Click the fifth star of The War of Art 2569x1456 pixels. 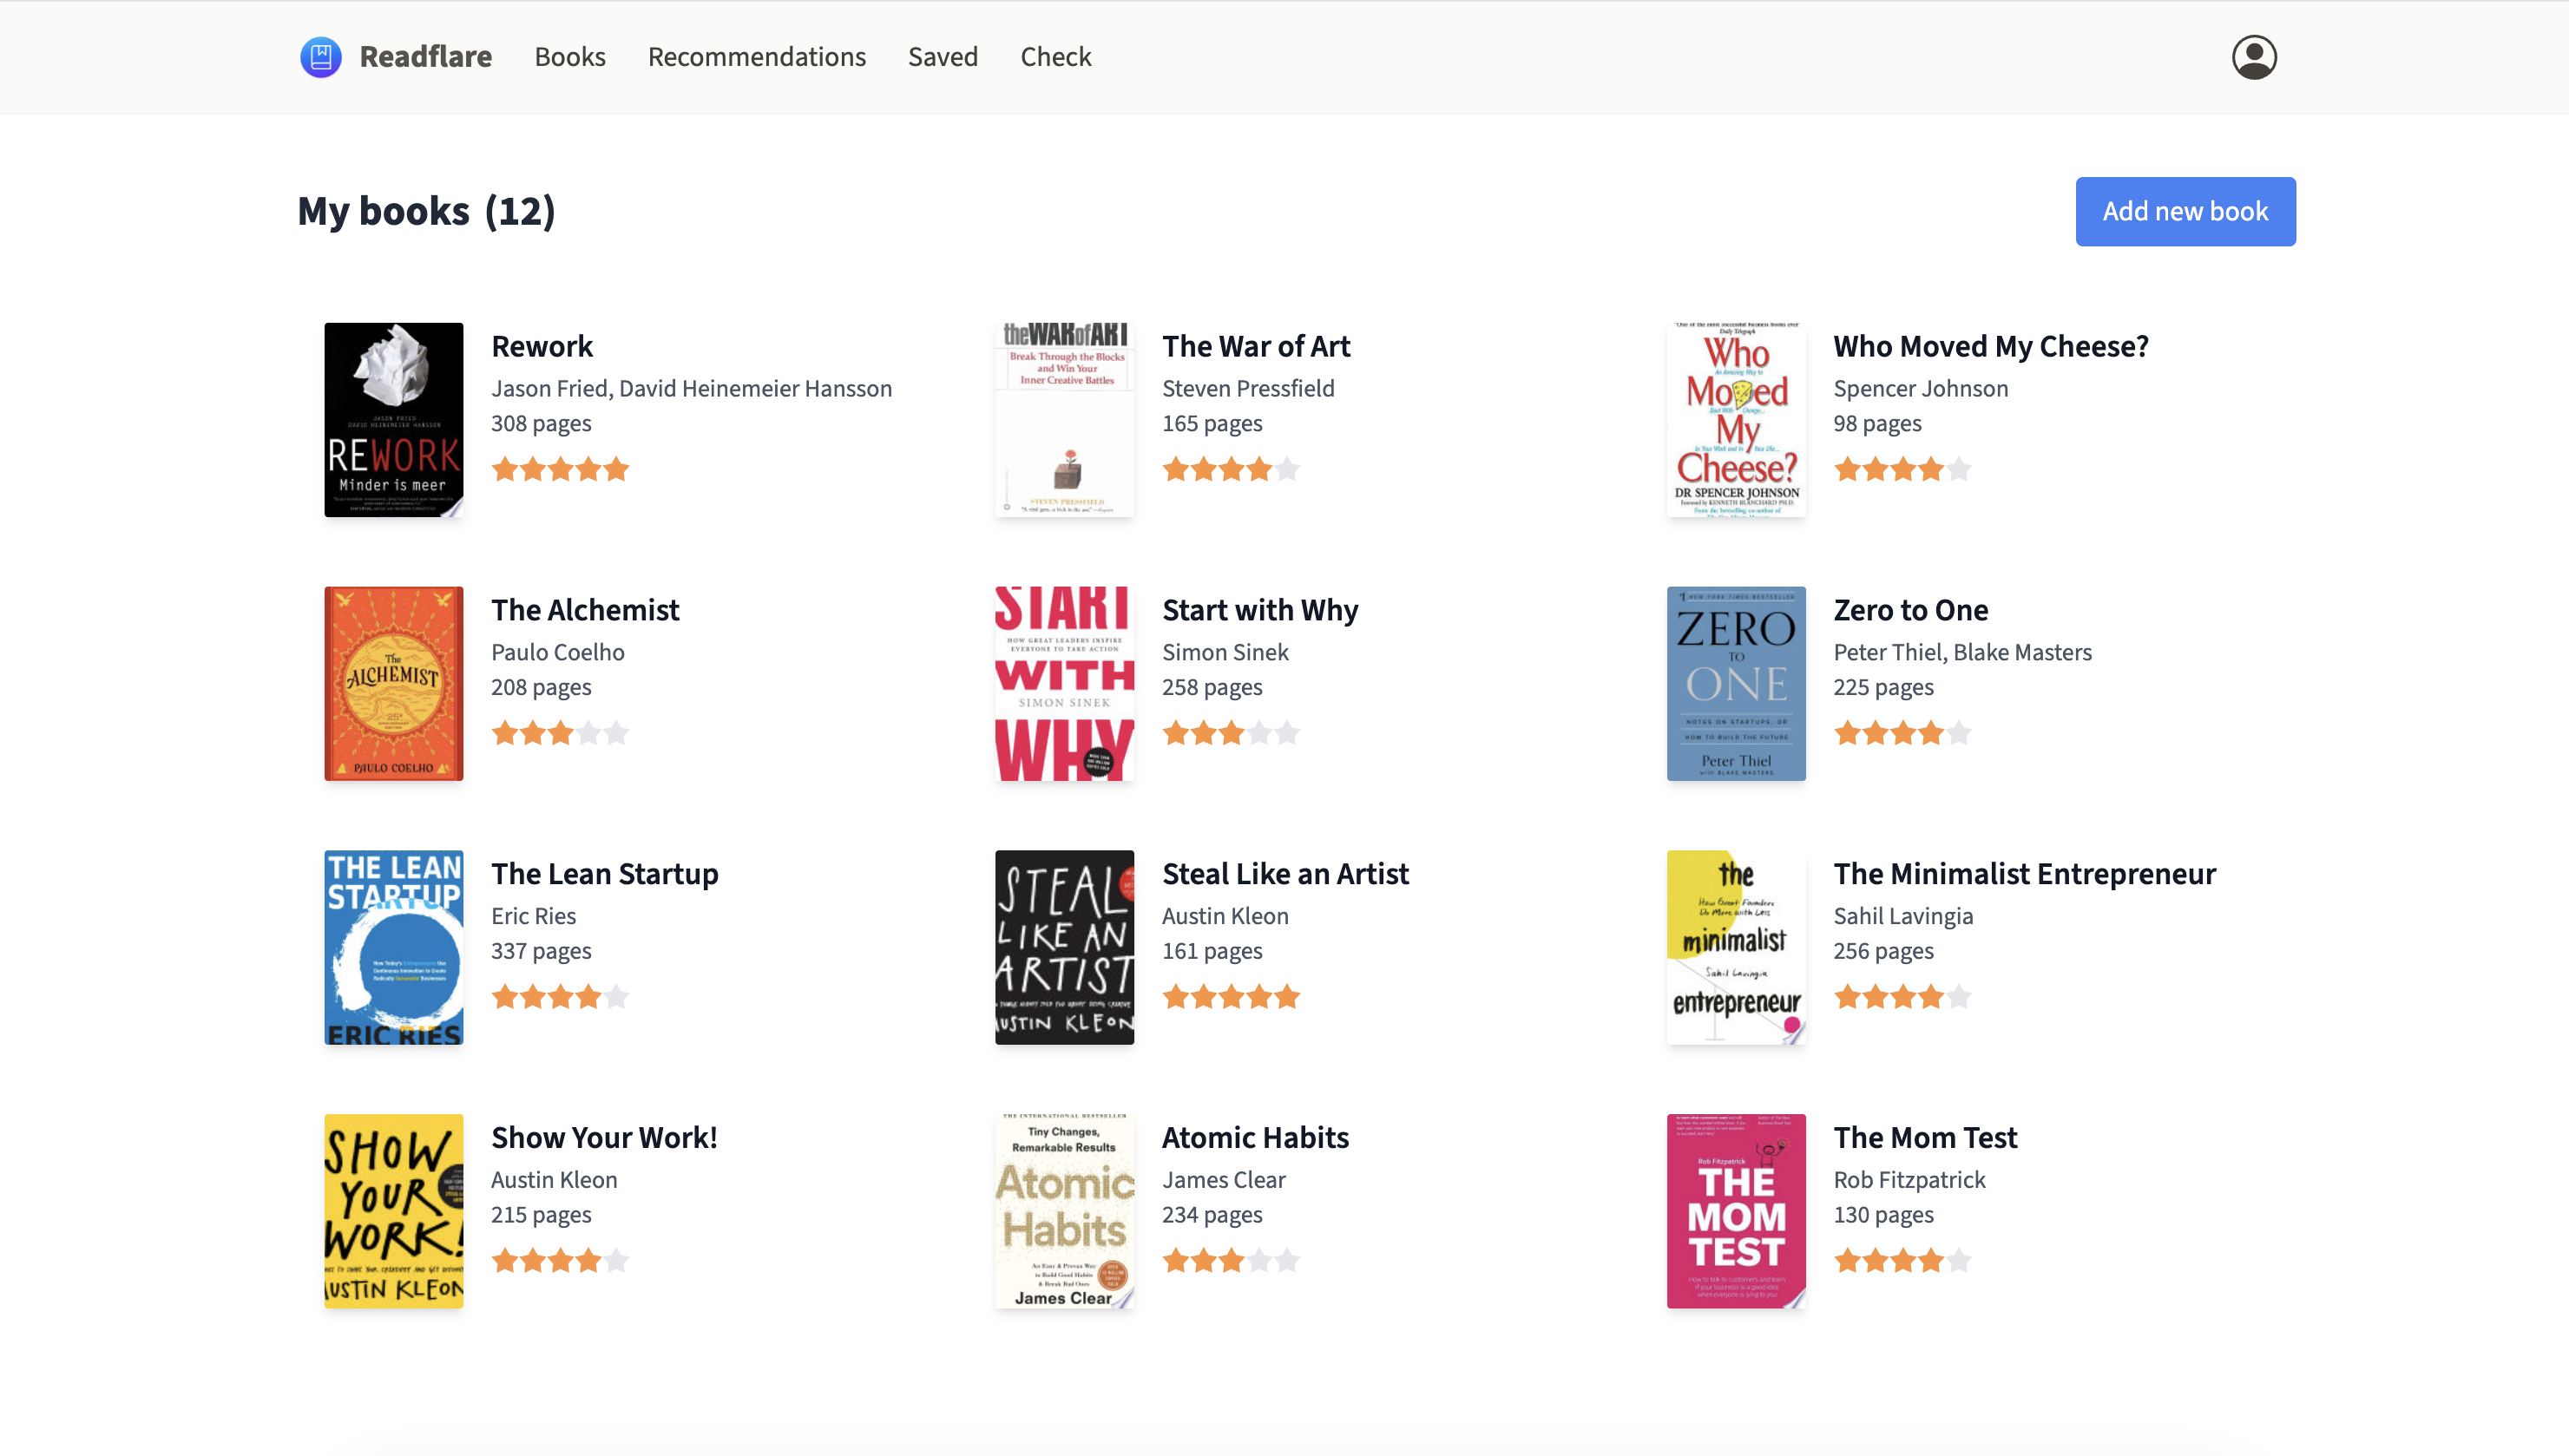pos(1288,469)
